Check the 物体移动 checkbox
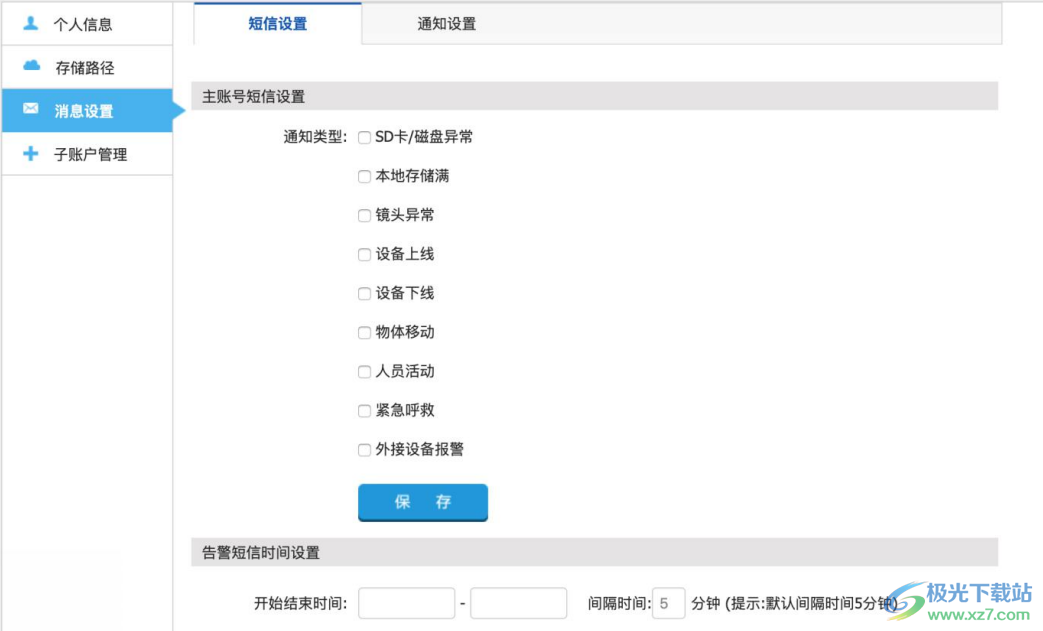The width and height of the screenshot is (1043, 631). (x=365, y=333)
